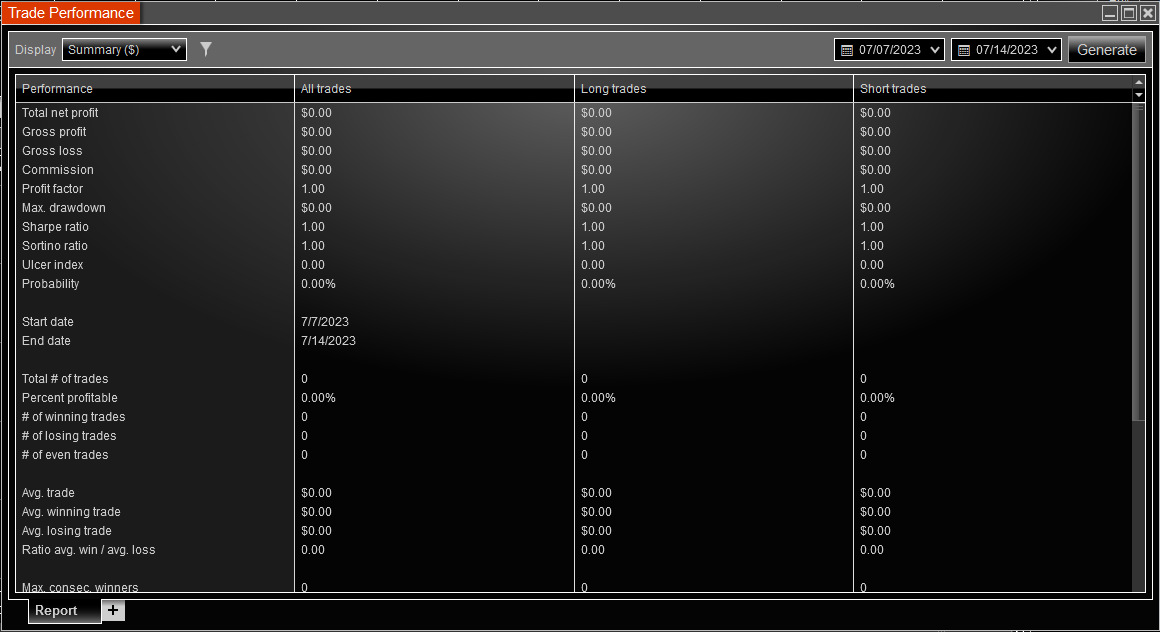Screen dimensions: 1160x632
Task: Click the Short trades column header
Action: [994, 89]
